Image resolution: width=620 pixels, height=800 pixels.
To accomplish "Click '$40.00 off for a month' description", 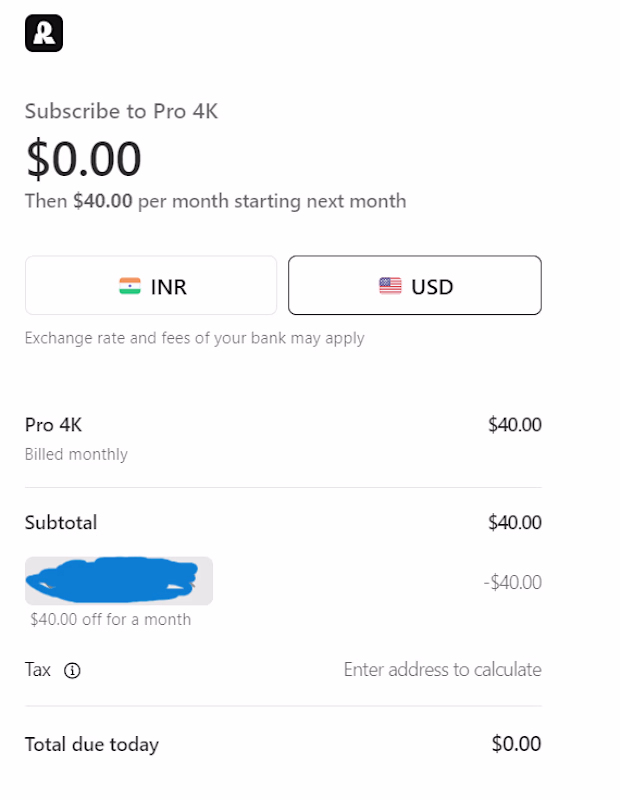I will pos(111,619).
